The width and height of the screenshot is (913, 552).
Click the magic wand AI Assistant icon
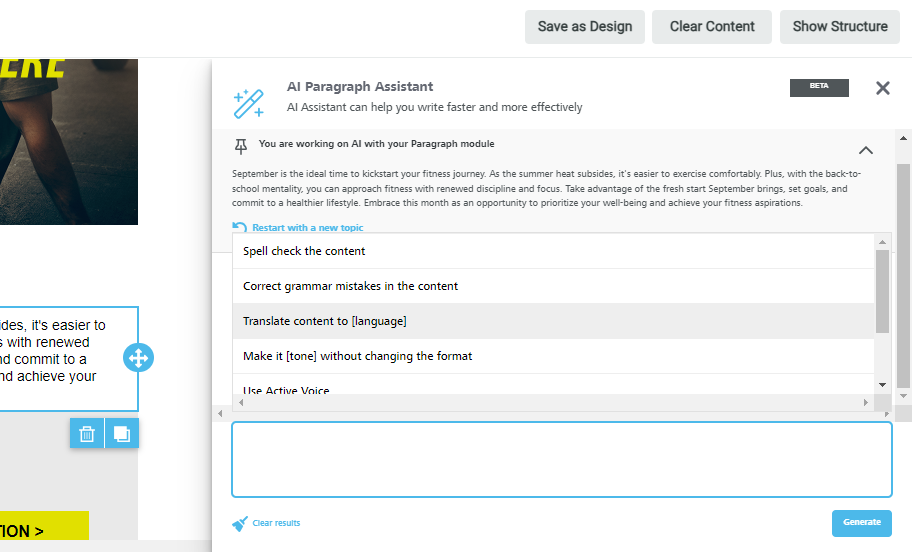point(247,102)
